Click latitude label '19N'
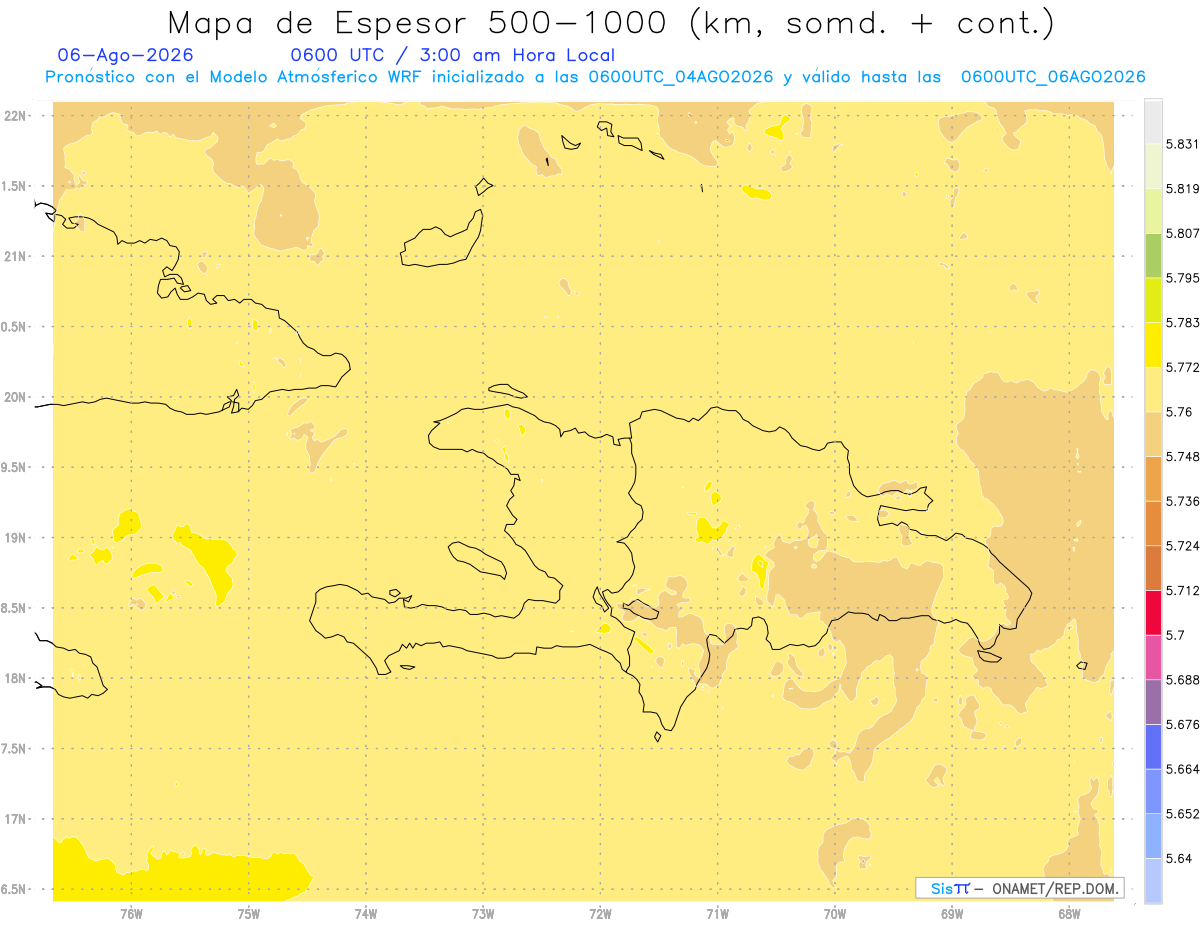Image resolution: width=1200 pixels, height=927 pixels. tap(16, 538)
